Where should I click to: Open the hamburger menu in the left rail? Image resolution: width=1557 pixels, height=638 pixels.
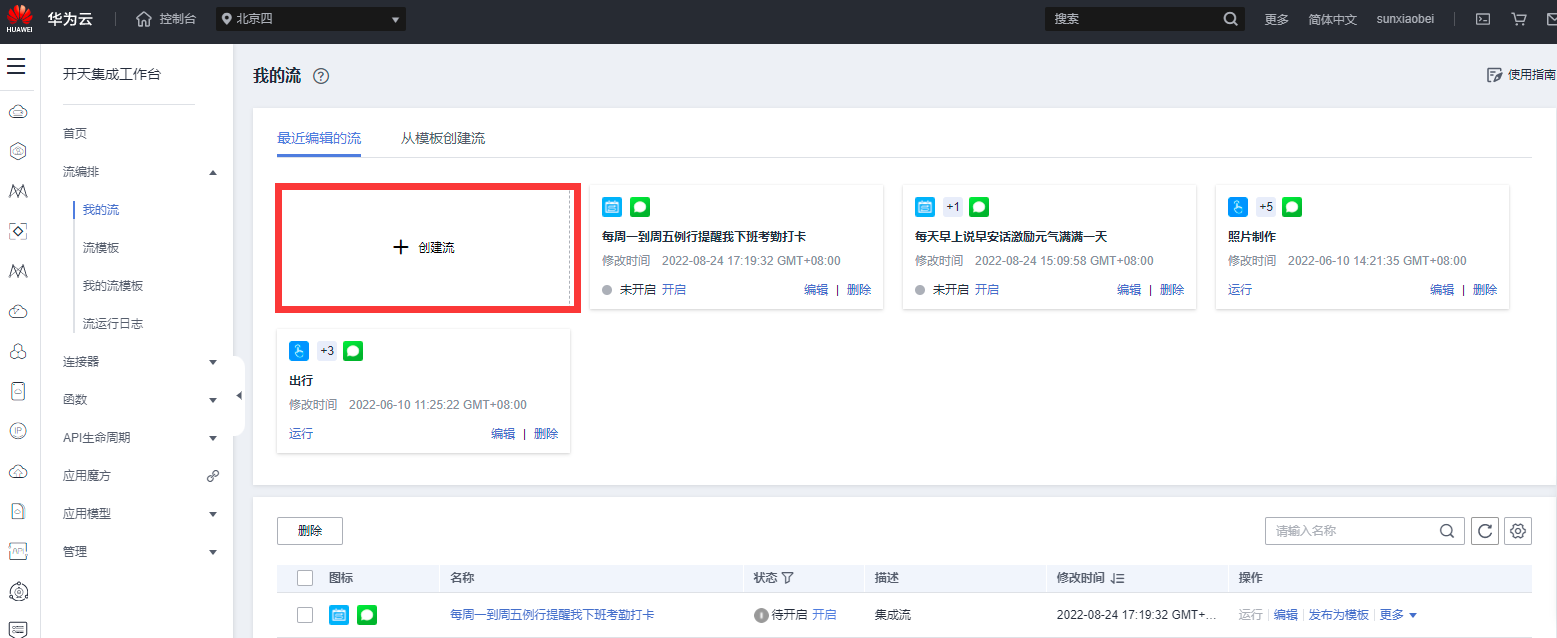pos(16,66)
